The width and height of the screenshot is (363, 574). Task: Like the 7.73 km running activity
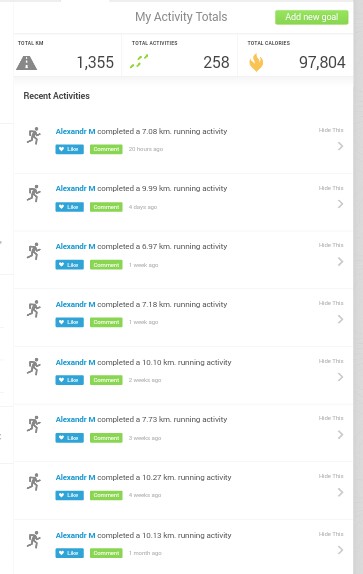(70, 438)
